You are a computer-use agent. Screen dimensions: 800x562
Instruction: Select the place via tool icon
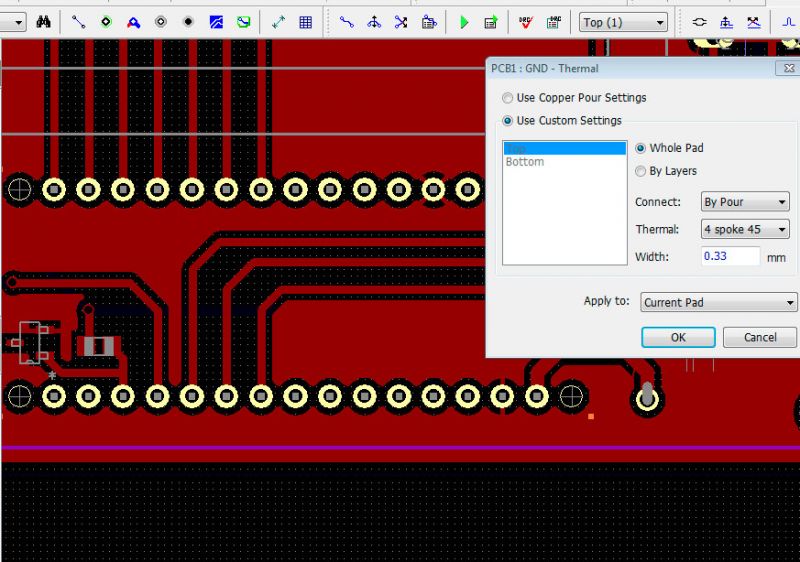pyautogui.click(x=160, y=22)
